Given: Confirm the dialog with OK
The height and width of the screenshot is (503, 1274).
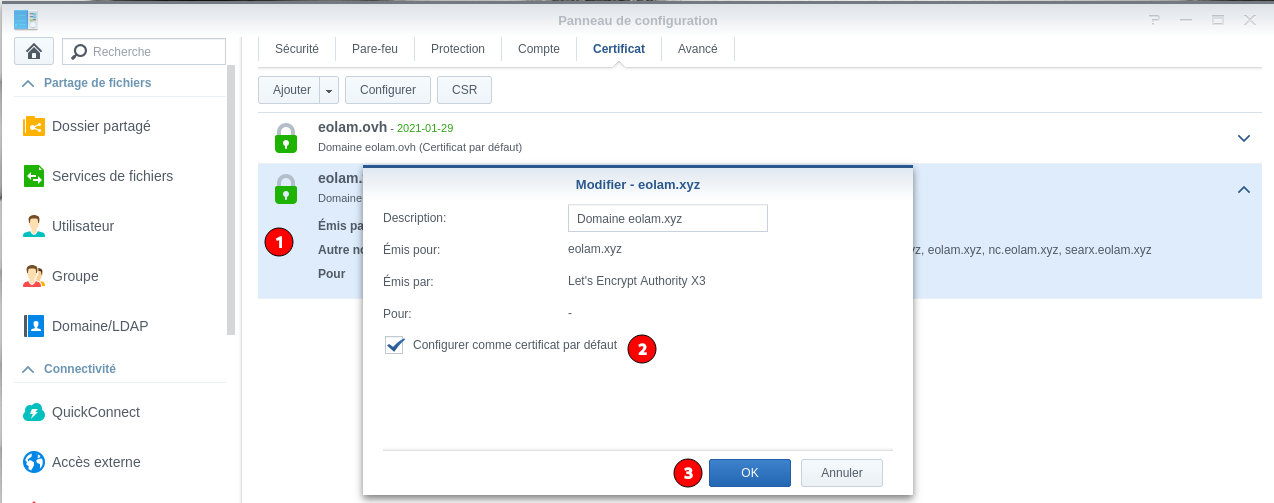Looking at the screenshot, I should point(749,473).
